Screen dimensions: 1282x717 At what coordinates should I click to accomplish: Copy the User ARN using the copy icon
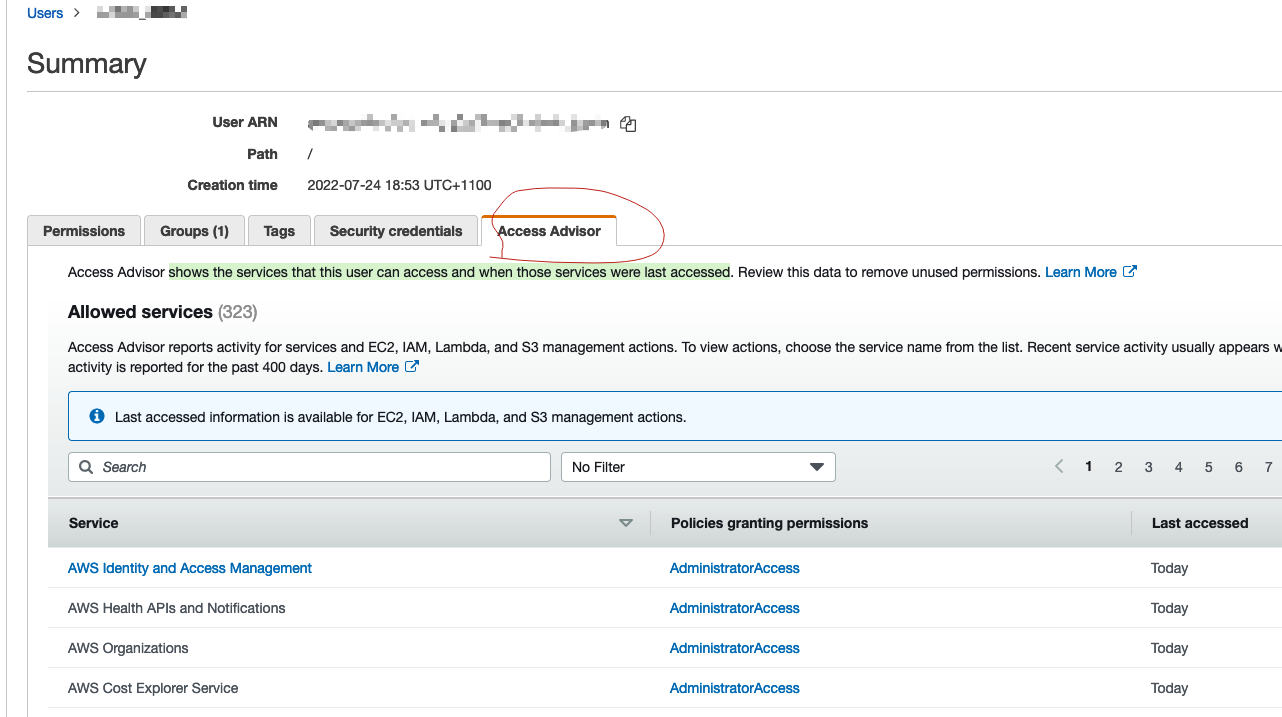pos(627,124)
